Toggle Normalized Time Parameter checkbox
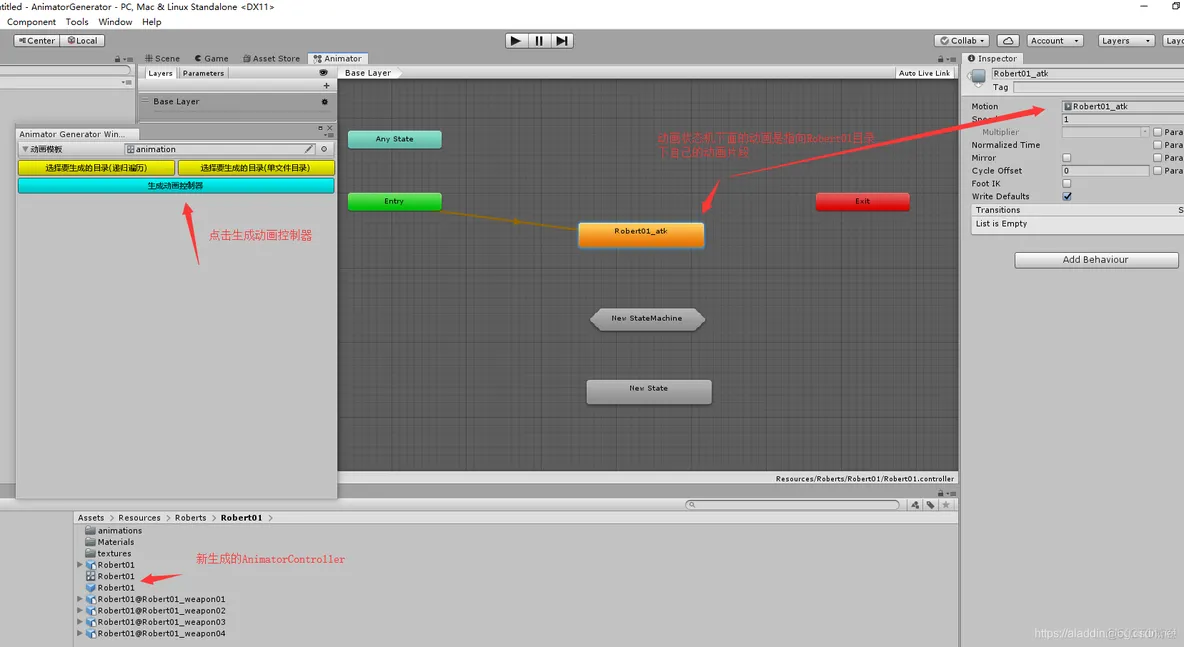Viewport: 1184px width, 647px height. [x=1158, y=145]
